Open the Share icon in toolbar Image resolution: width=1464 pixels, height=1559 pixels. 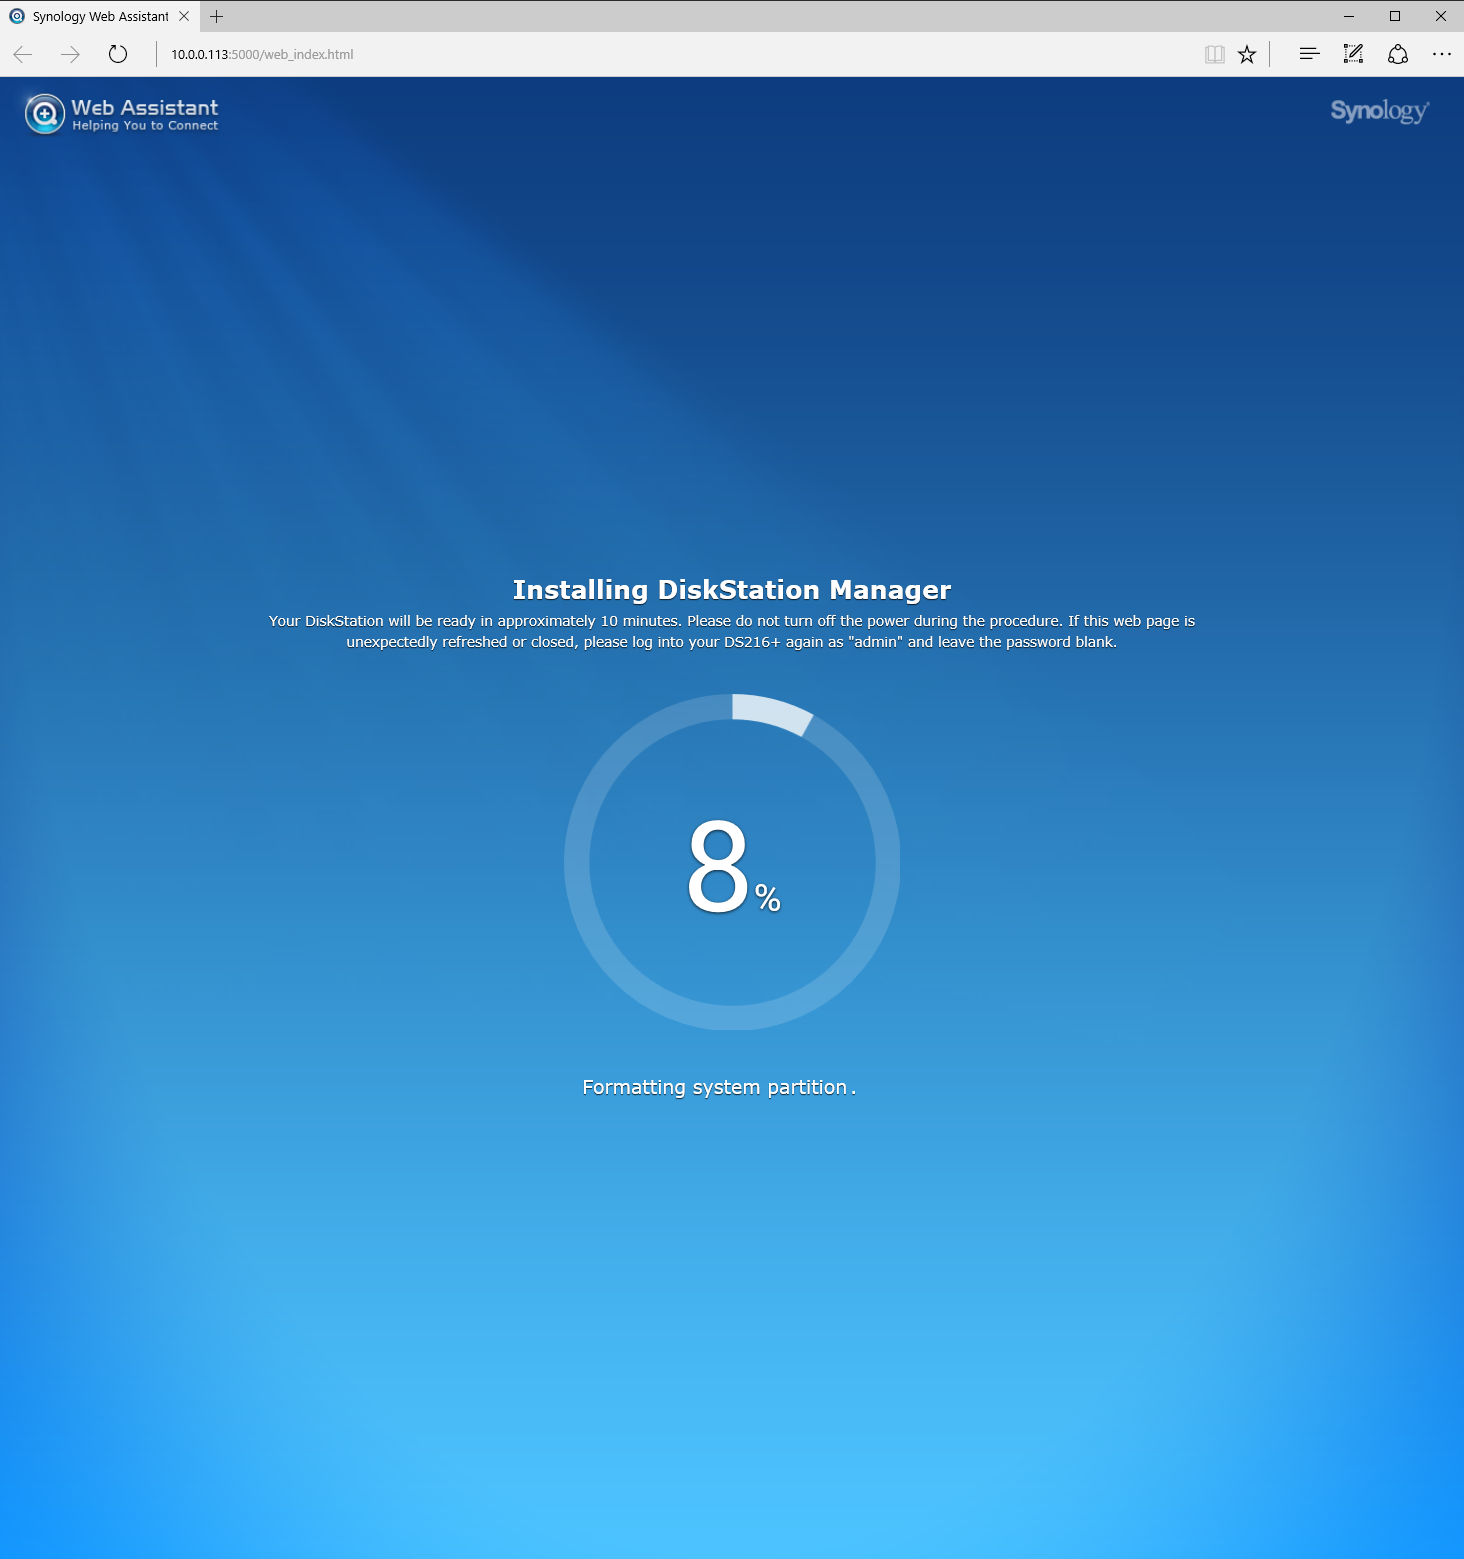coord(1398,54)
